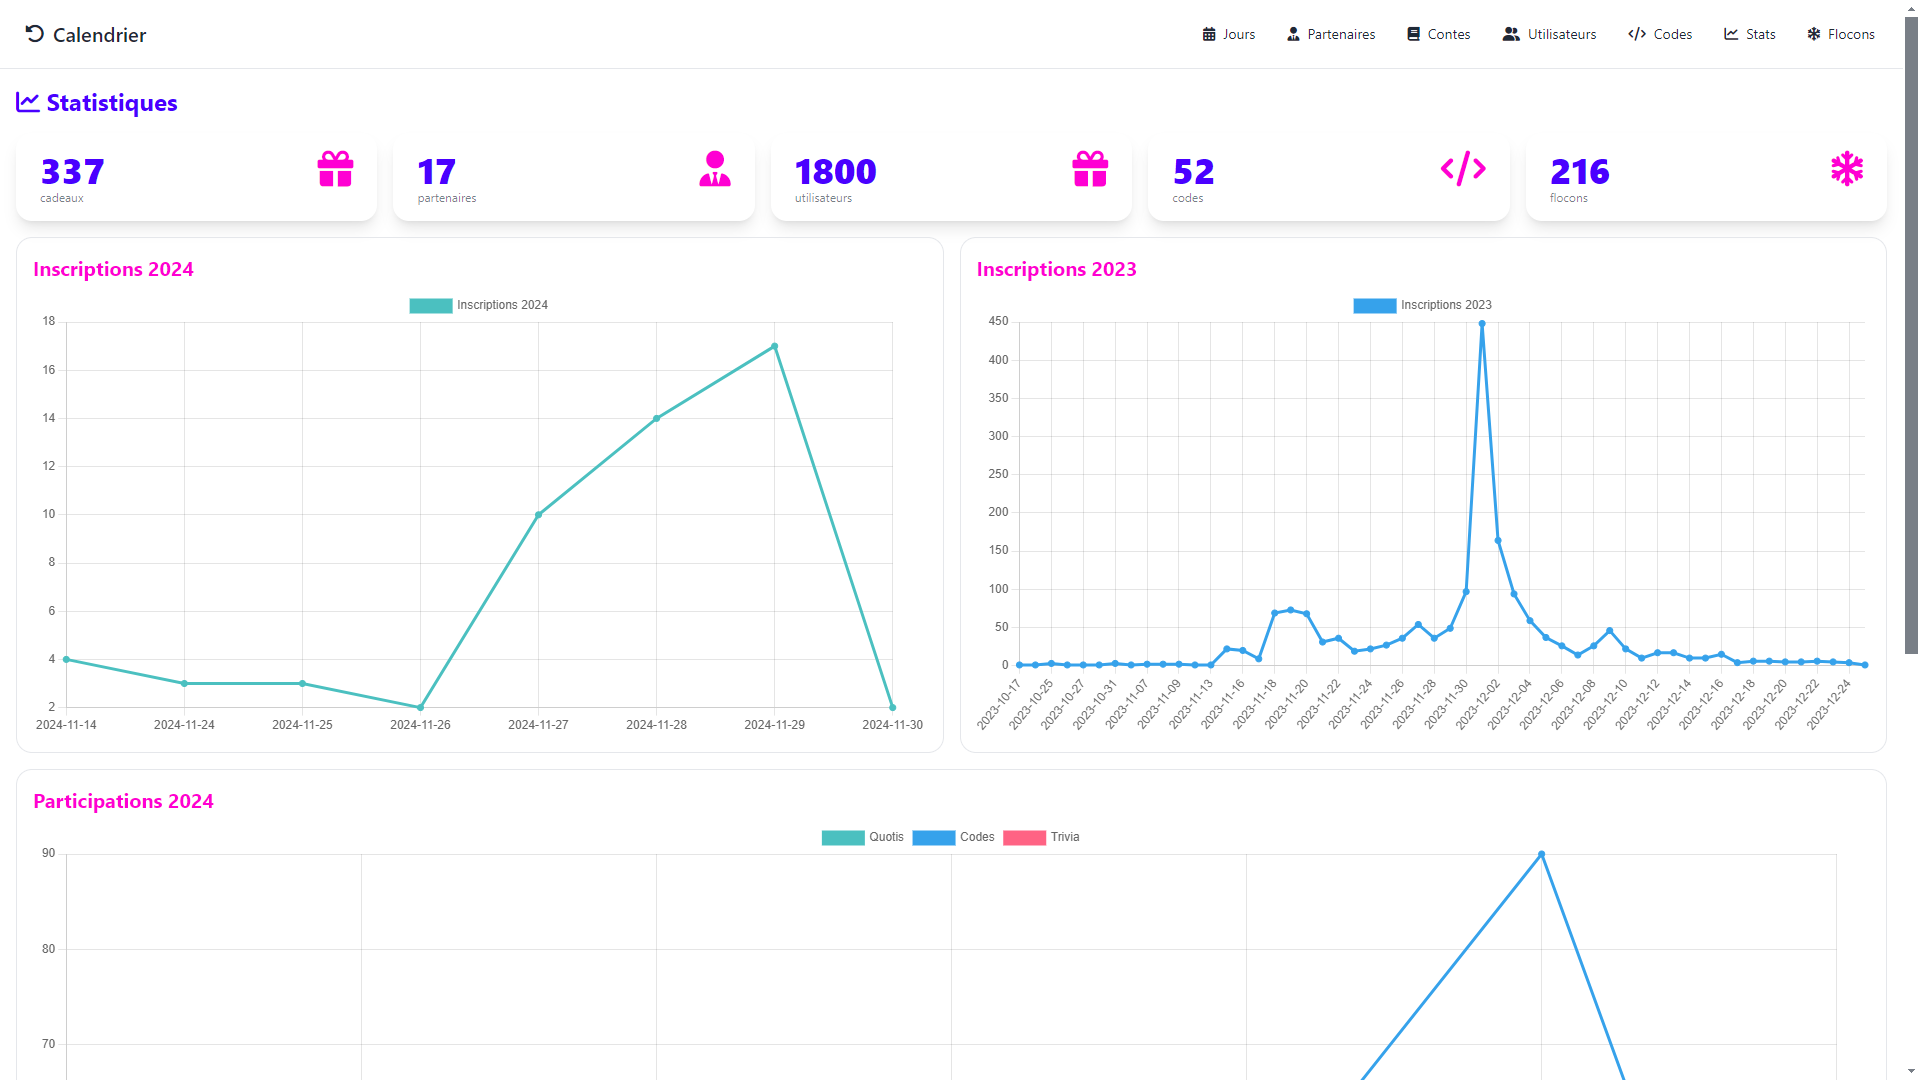Viewport: 1920px width, 1080px height.
Task: Open the Partenaires menu item
Action: [1331, 34]
